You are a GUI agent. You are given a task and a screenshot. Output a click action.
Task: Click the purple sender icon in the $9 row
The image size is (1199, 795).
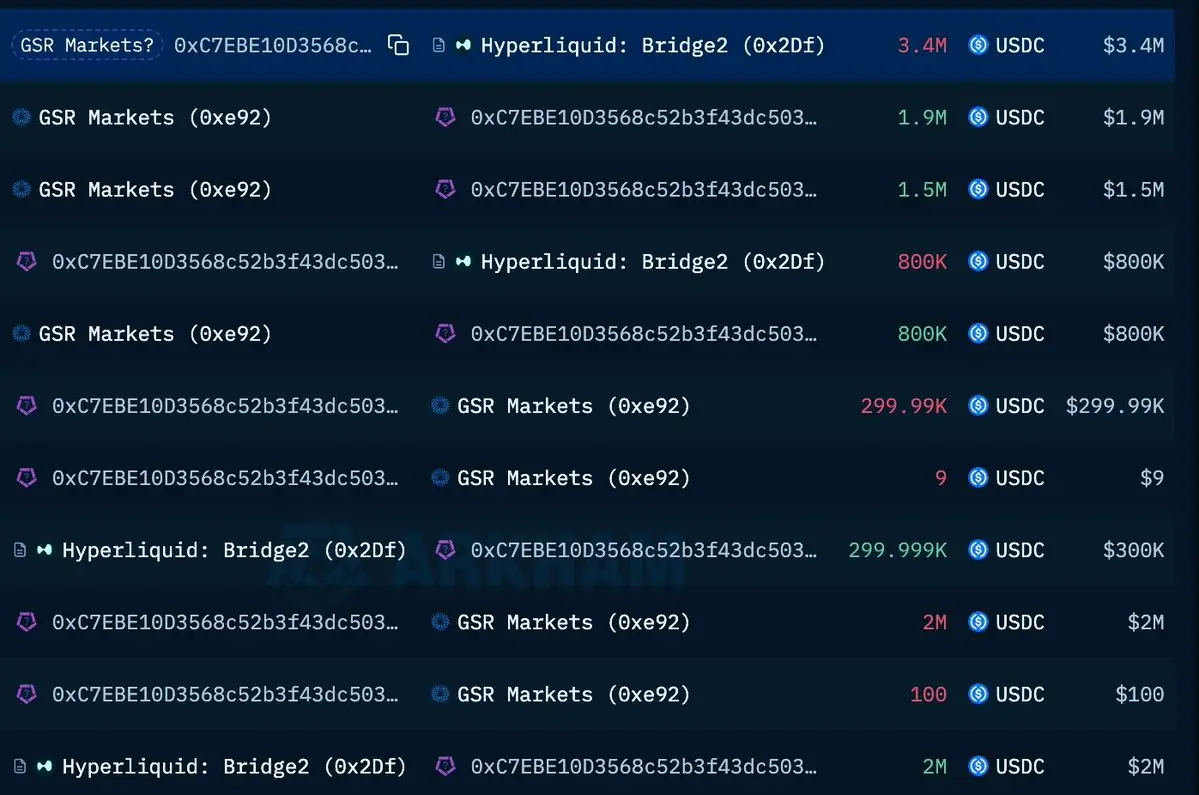pos(27,478)
